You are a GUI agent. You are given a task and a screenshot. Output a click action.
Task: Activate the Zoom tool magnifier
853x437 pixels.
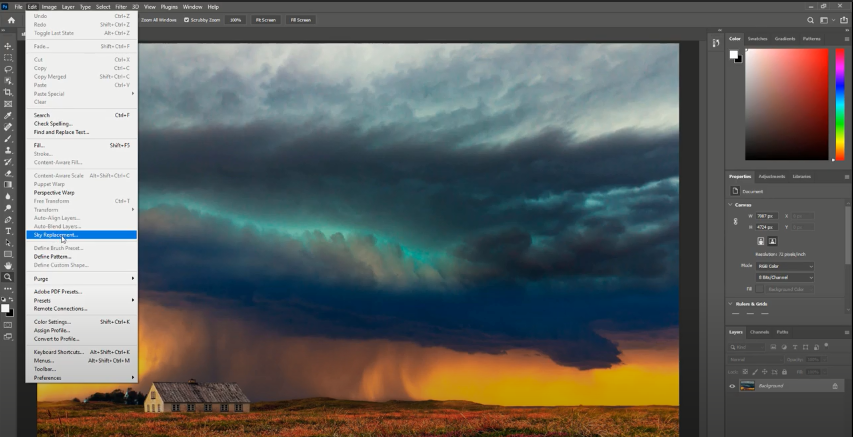pos(8,277)
